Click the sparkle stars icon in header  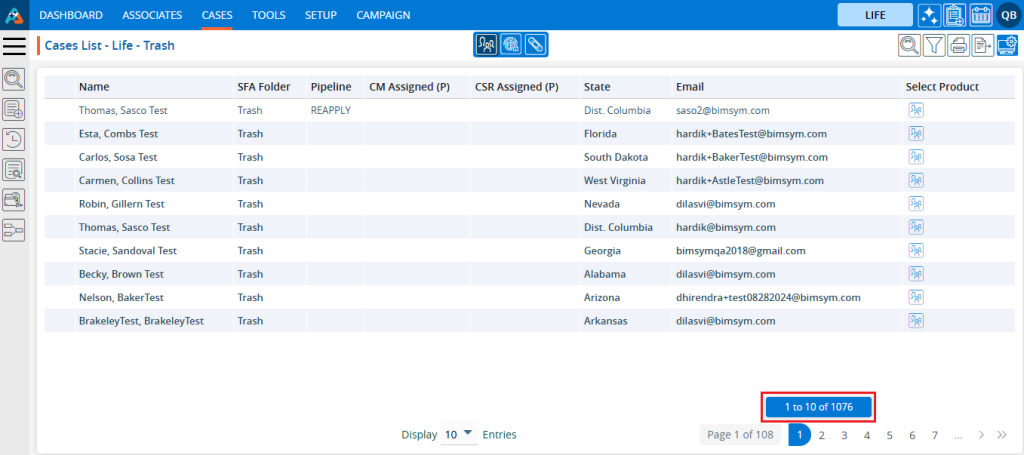coord(929,15)
